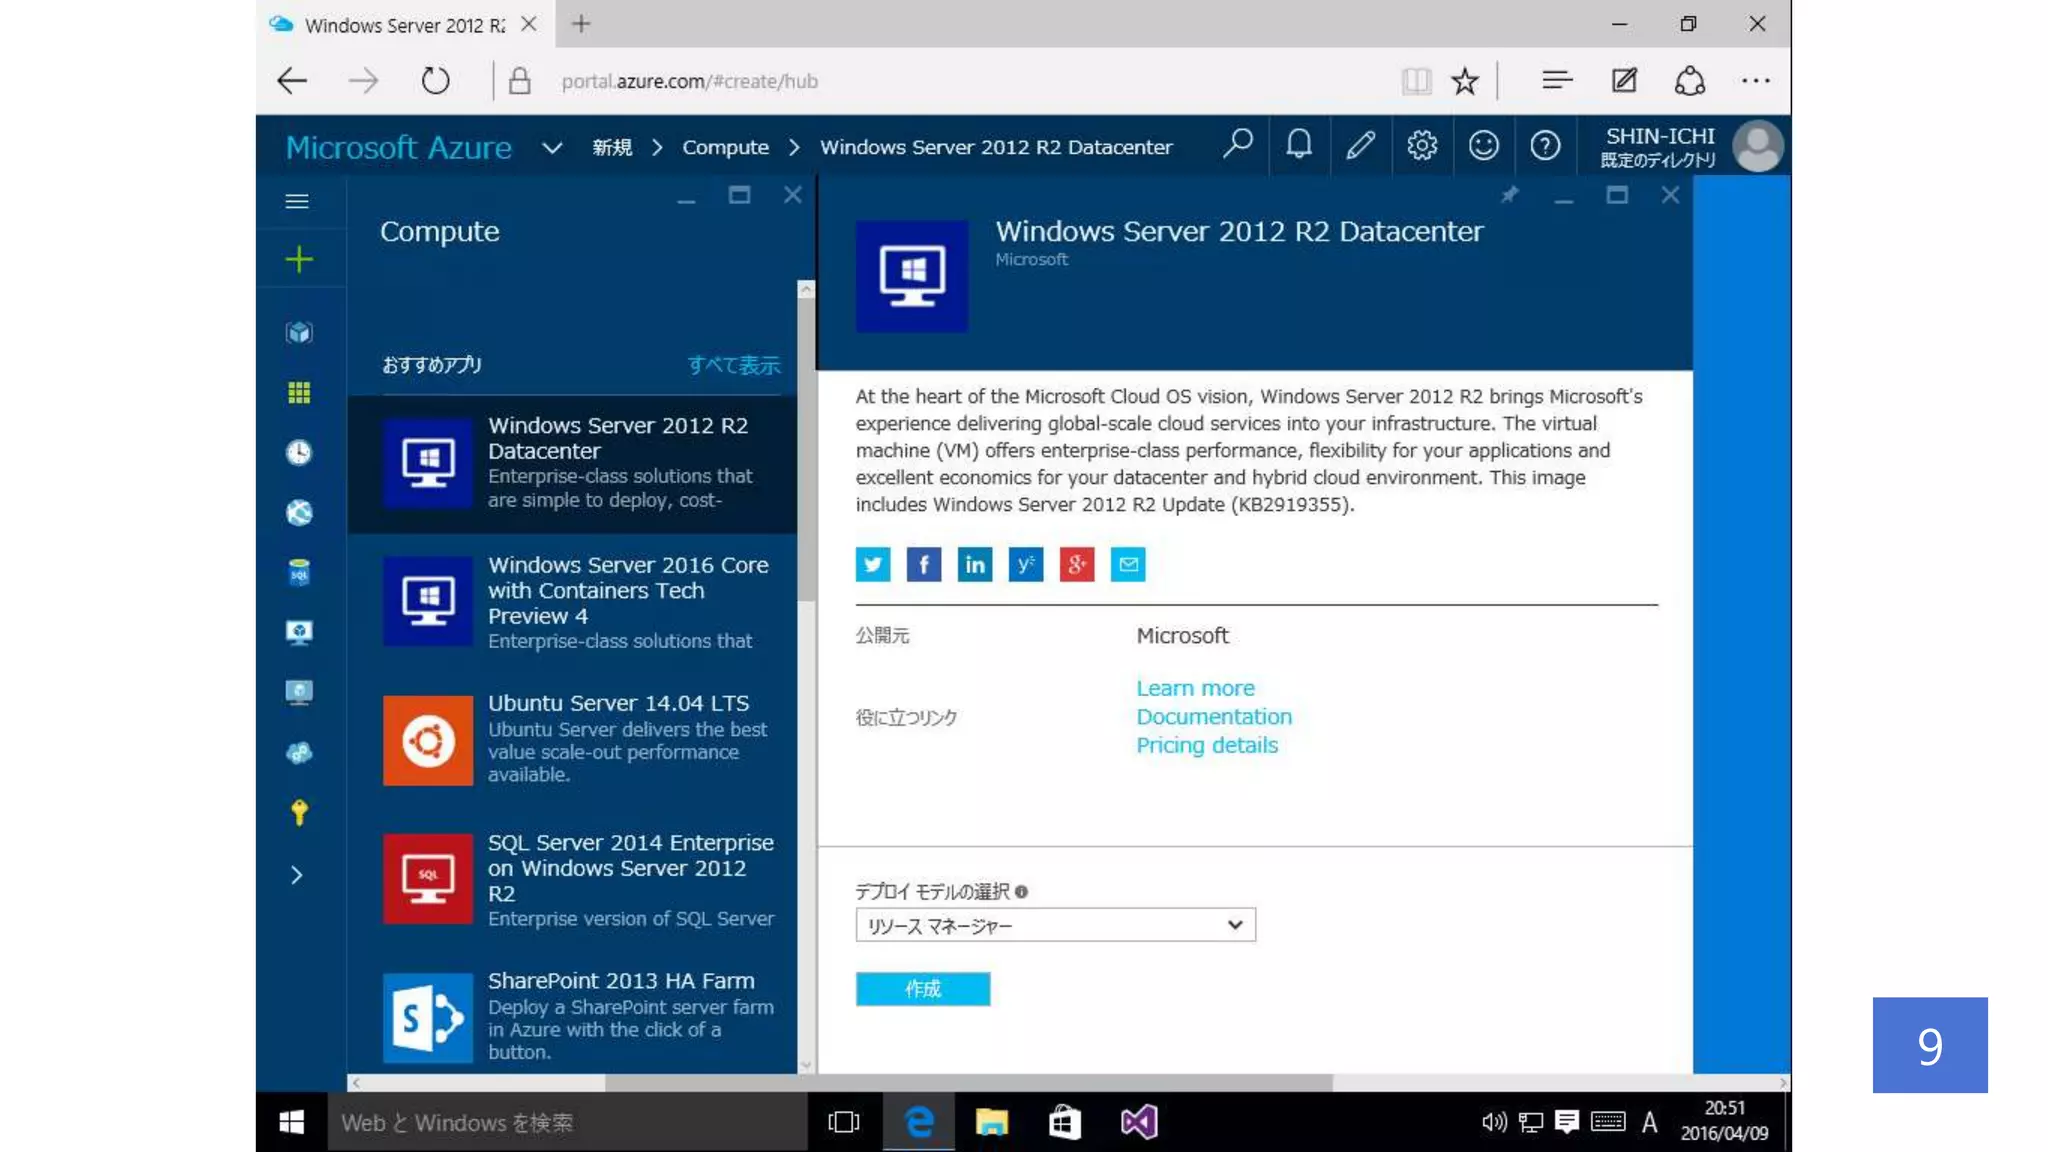Image resolution: width=2048 pixels, height=1152 pixels.
Task: Toggle the hamburger sidebar menu
Action: coord(297,202)
